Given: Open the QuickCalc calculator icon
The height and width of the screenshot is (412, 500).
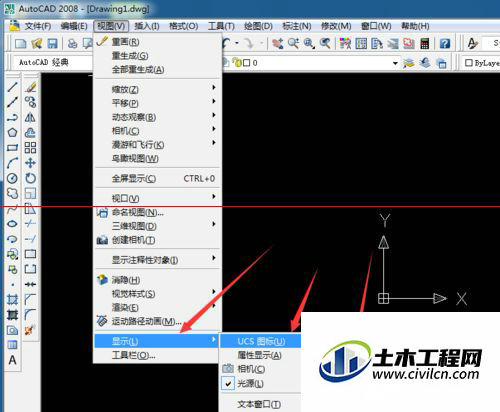Looking at the screenshot, I should (424, 43).
